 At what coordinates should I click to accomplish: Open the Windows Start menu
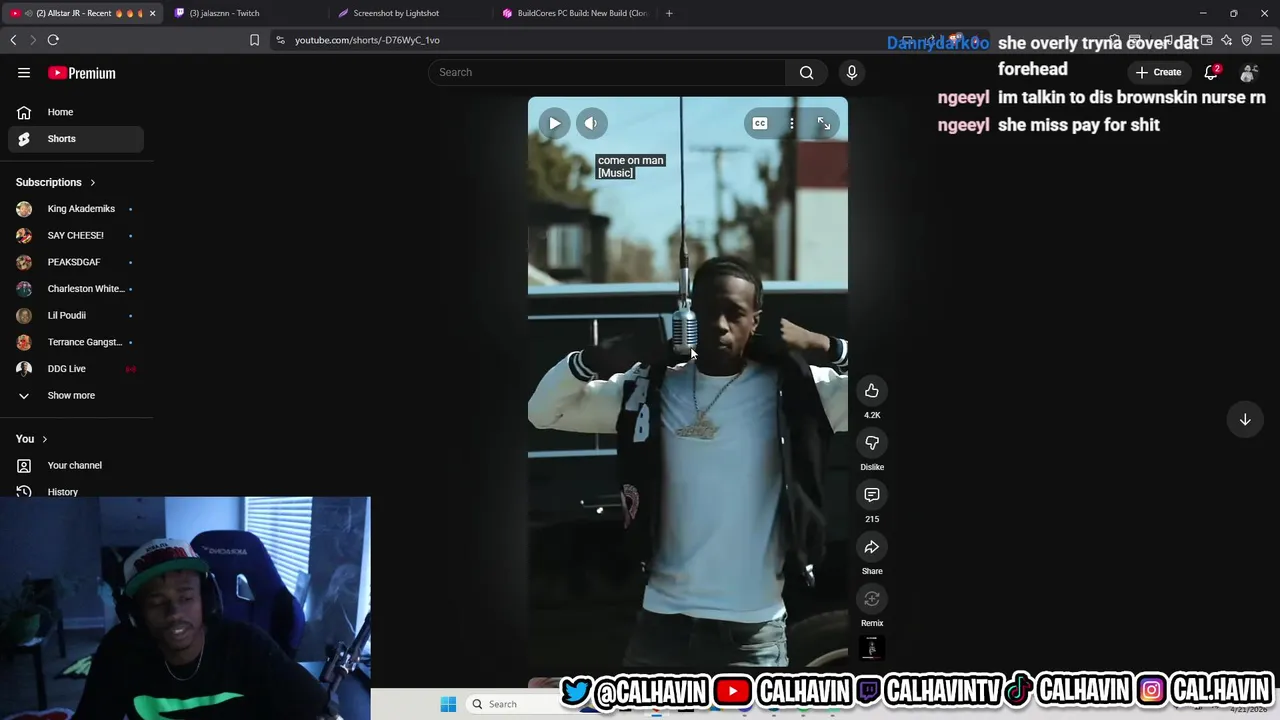pyautogui.click(x=448, y=704)
